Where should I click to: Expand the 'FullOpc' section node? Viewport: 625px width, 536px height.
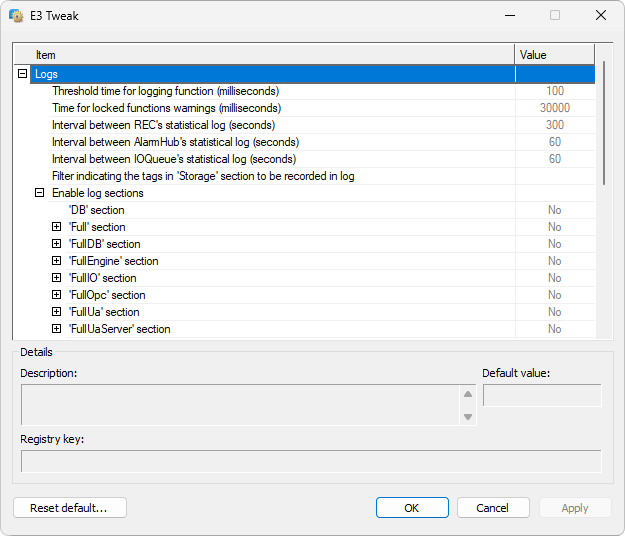[x=57, y=295]
